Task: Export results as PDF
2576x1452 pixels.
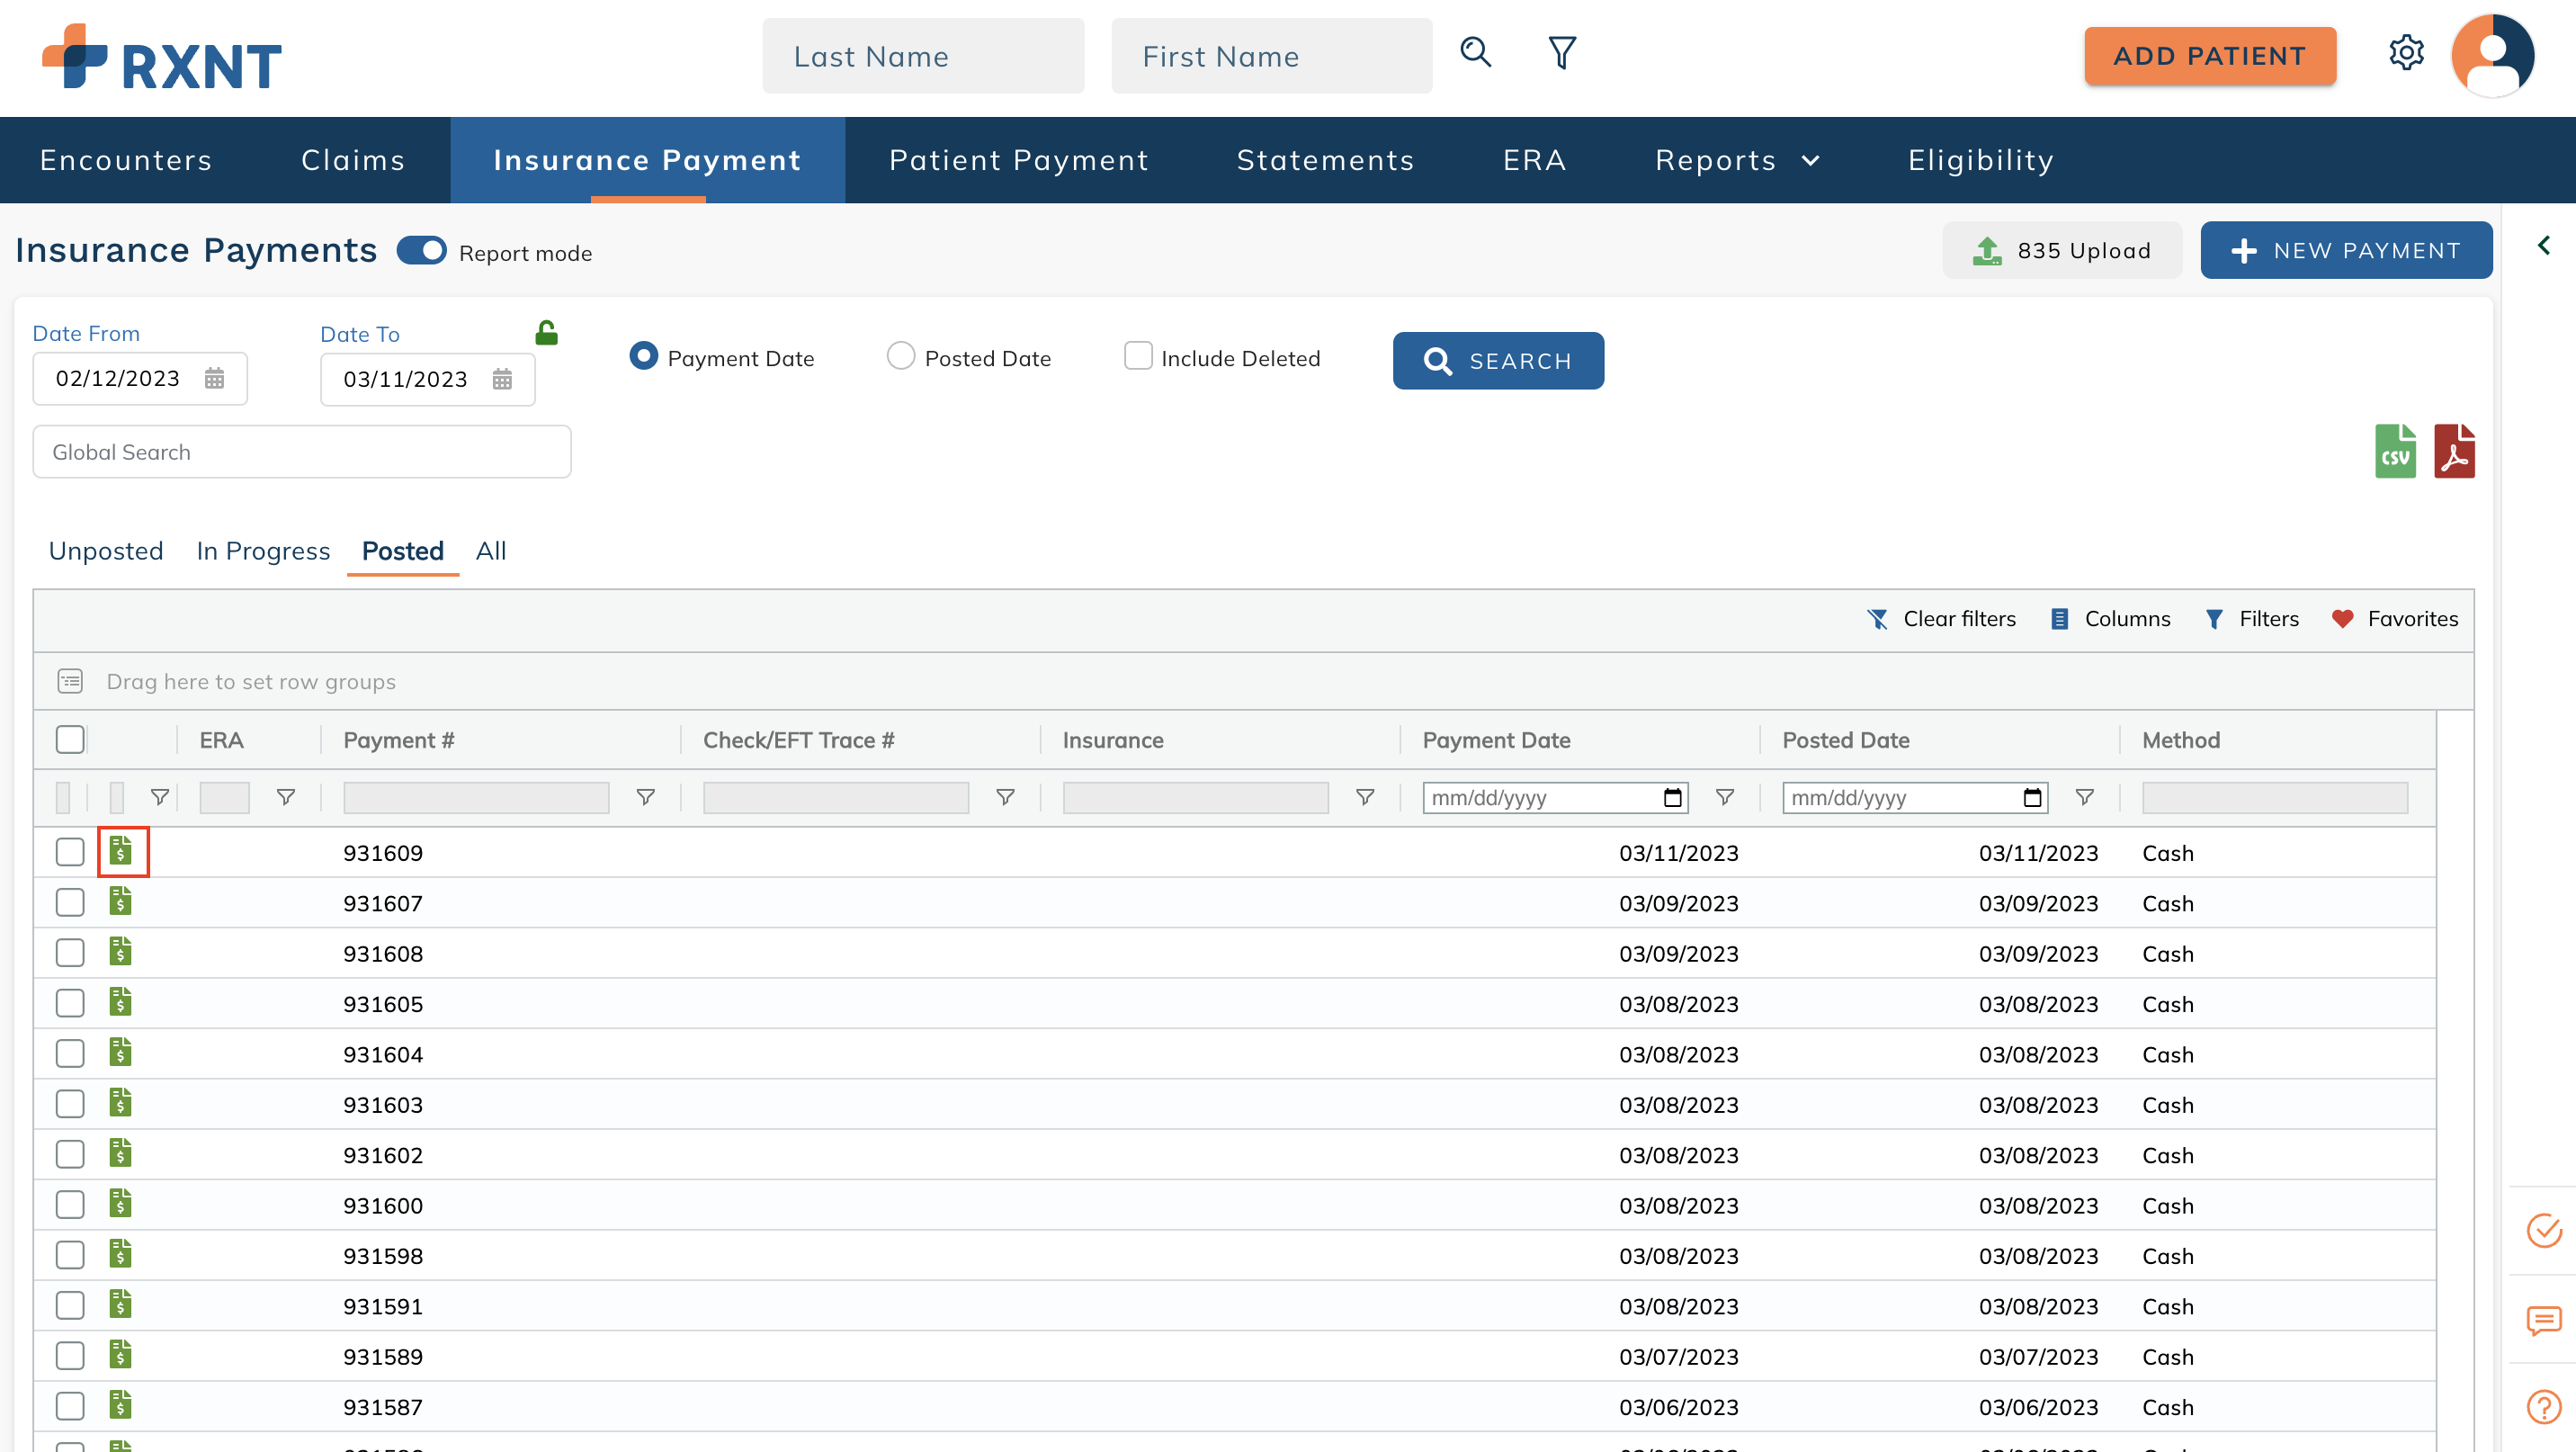Action: [2454, 451]
